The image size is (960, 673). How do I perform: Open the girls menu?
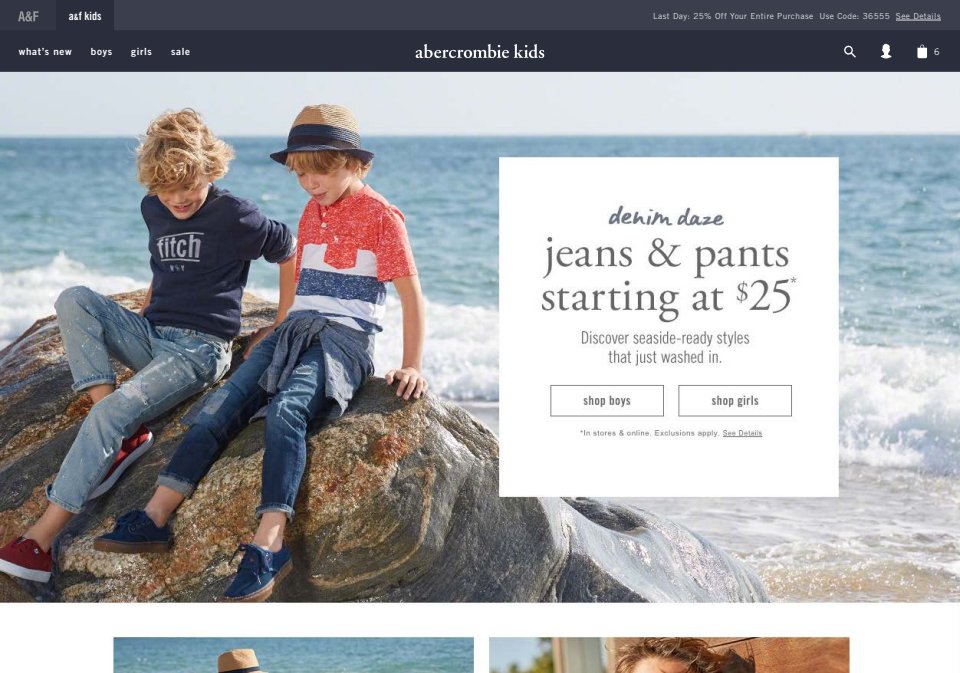pos(141,52)
